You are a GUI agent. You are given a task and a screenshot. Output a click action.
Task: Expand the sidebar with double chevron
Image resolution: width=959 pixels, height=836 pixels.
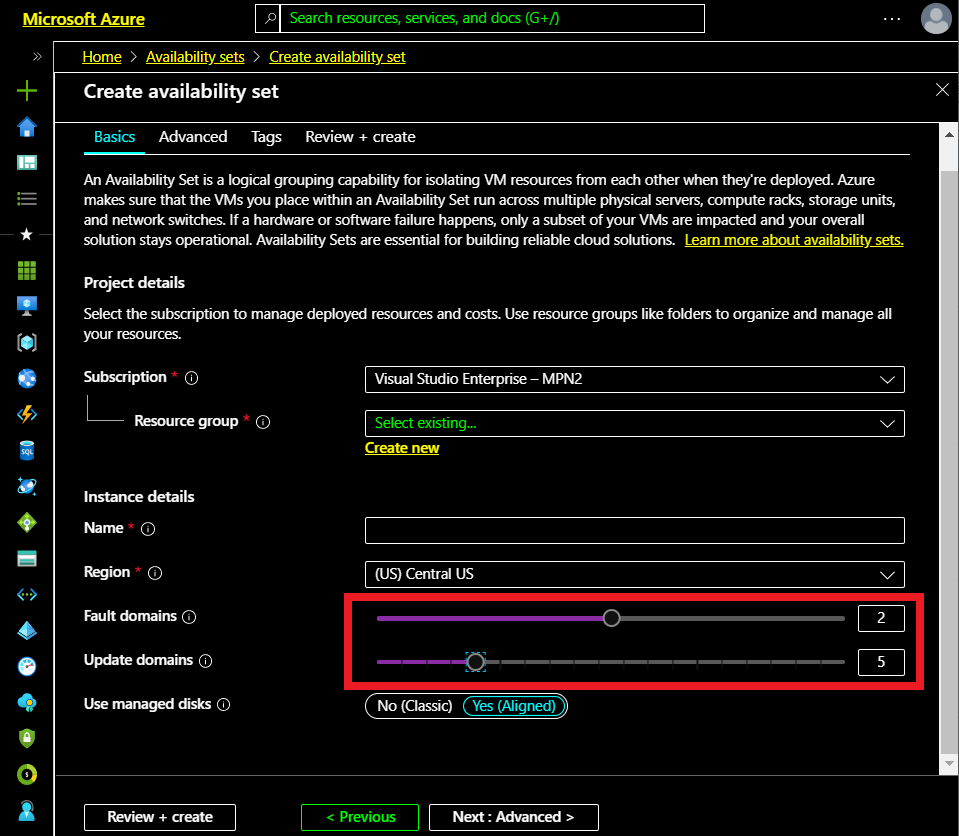click(x=37, y=57)
